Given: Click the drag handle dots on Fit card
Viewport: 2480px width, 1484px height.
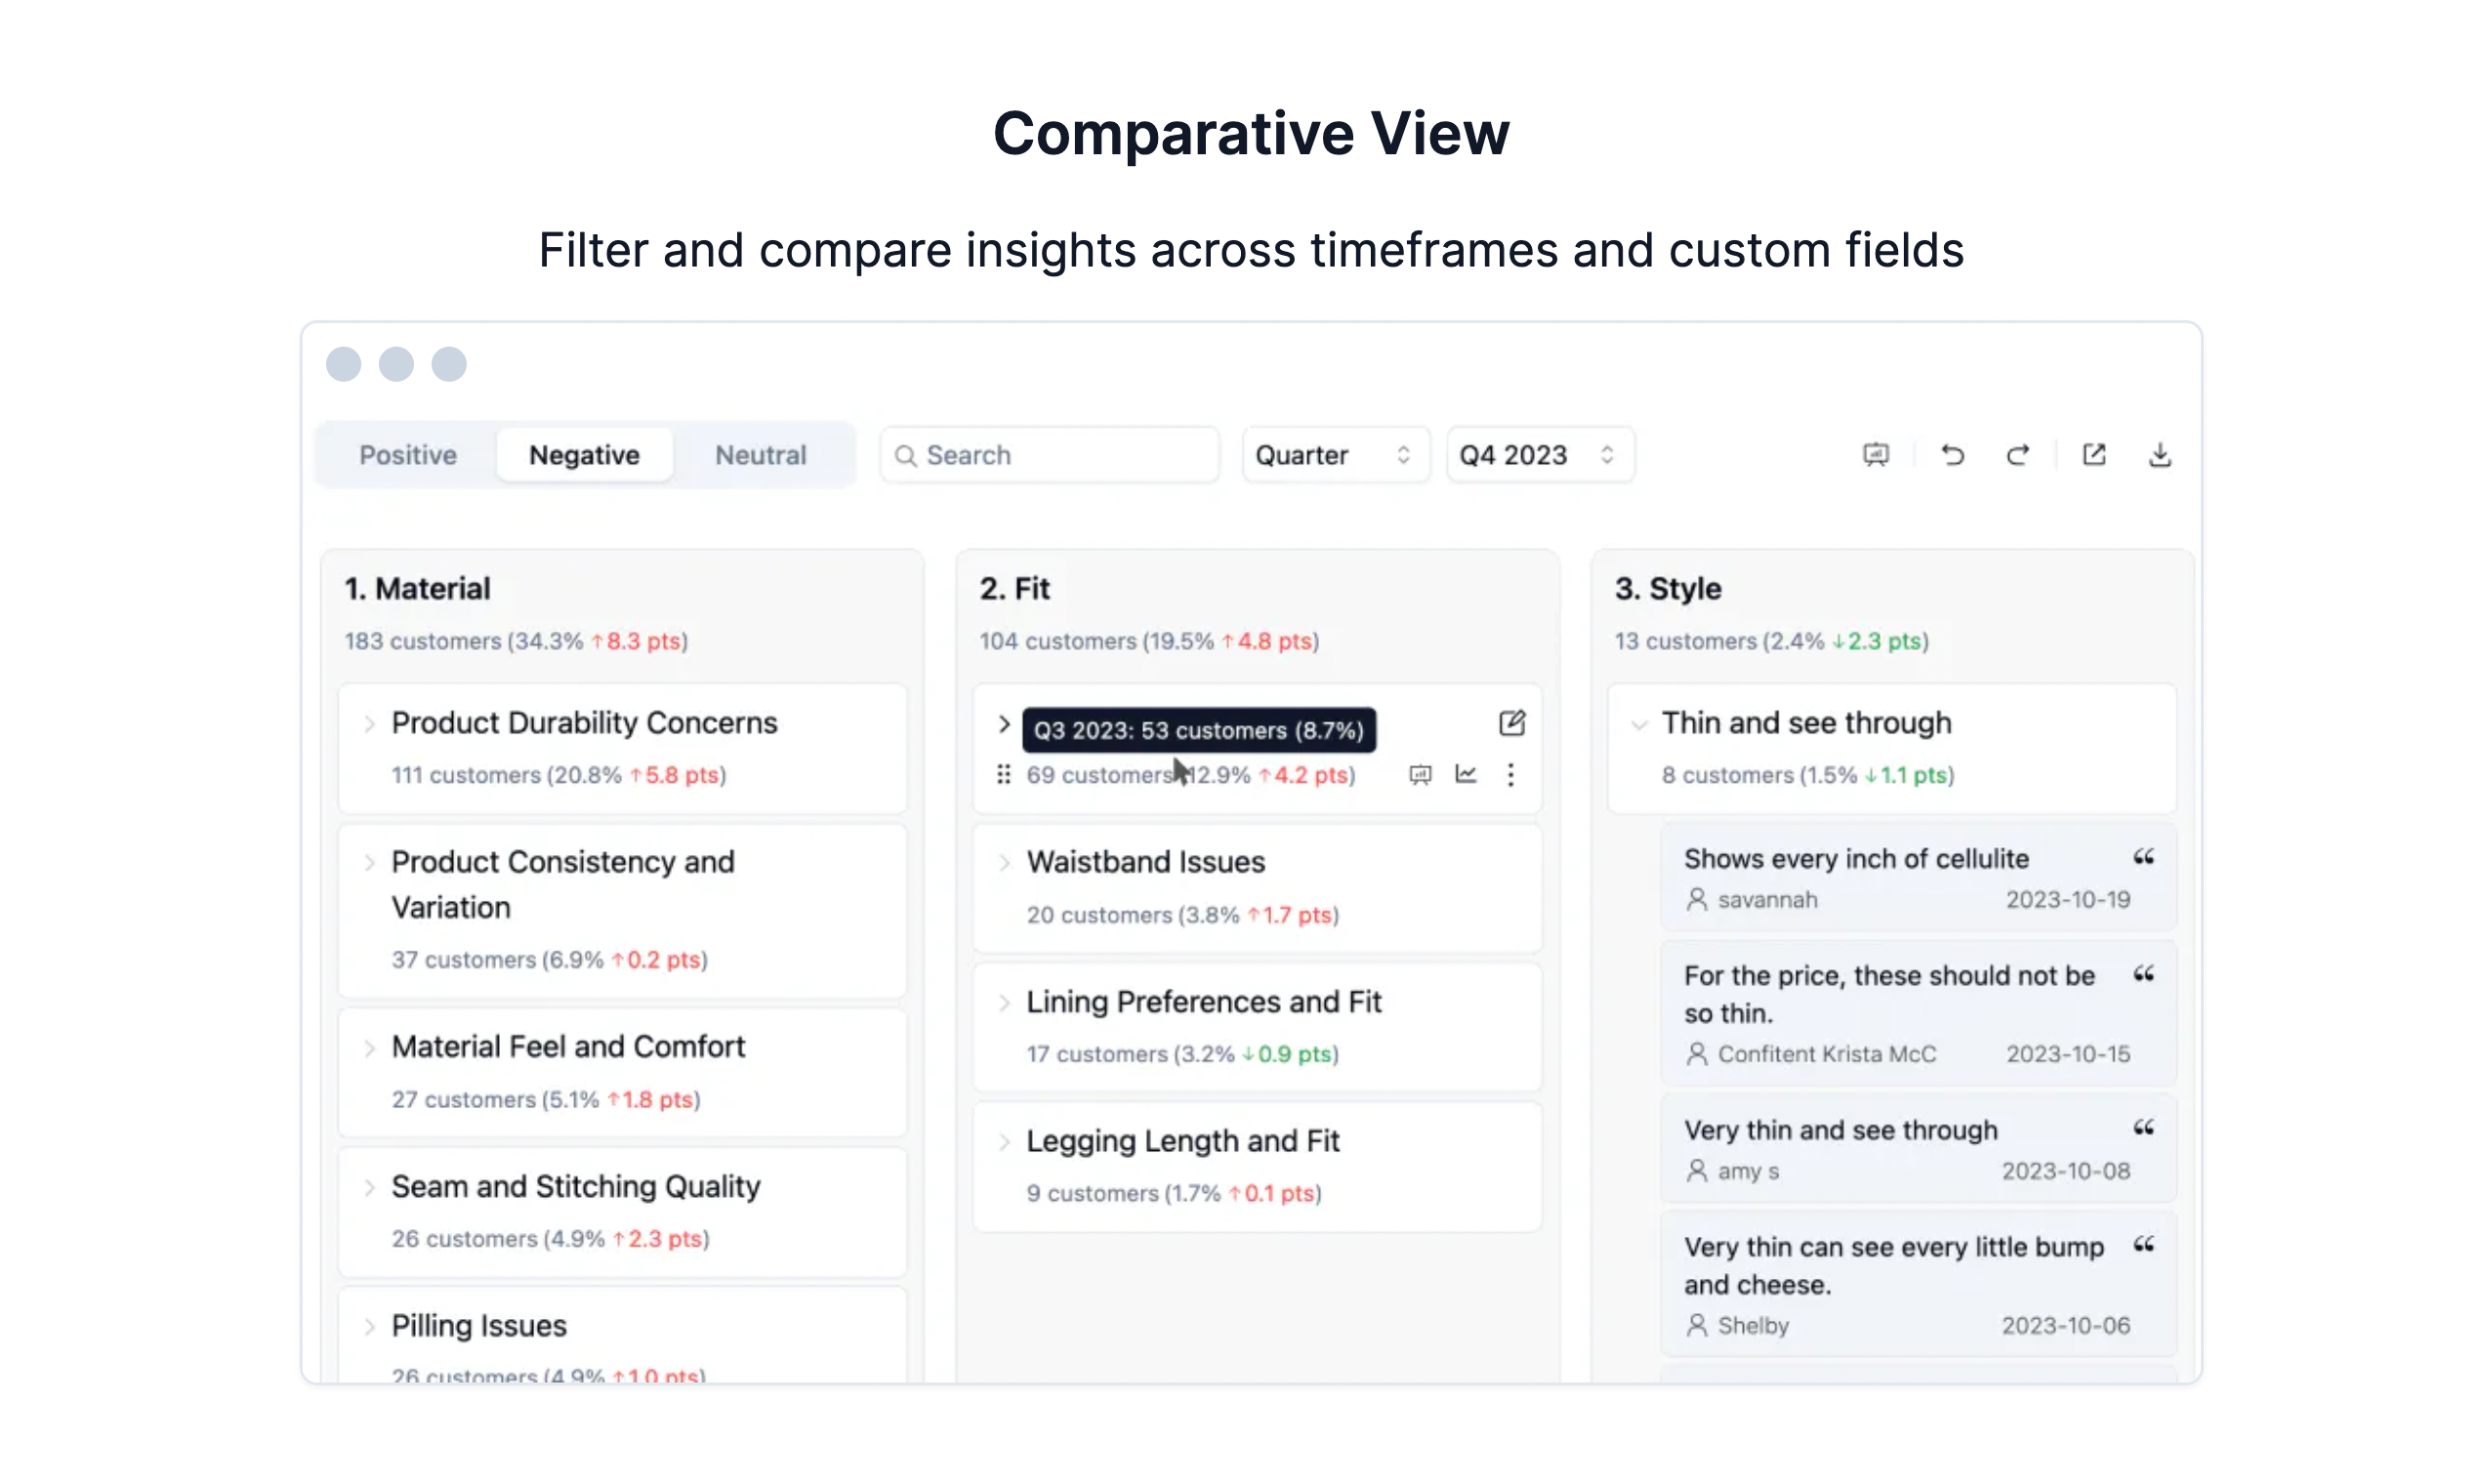Looking at the screenshot, I should pyautogui.click(x=1003, y=775).
